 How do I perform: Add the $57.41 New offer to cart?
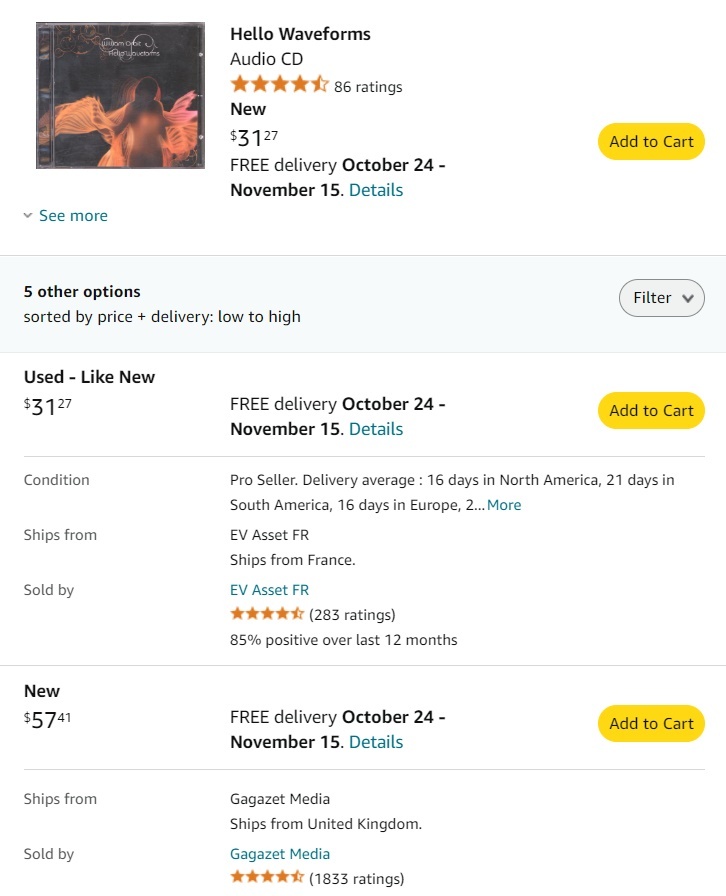(651, 724)
